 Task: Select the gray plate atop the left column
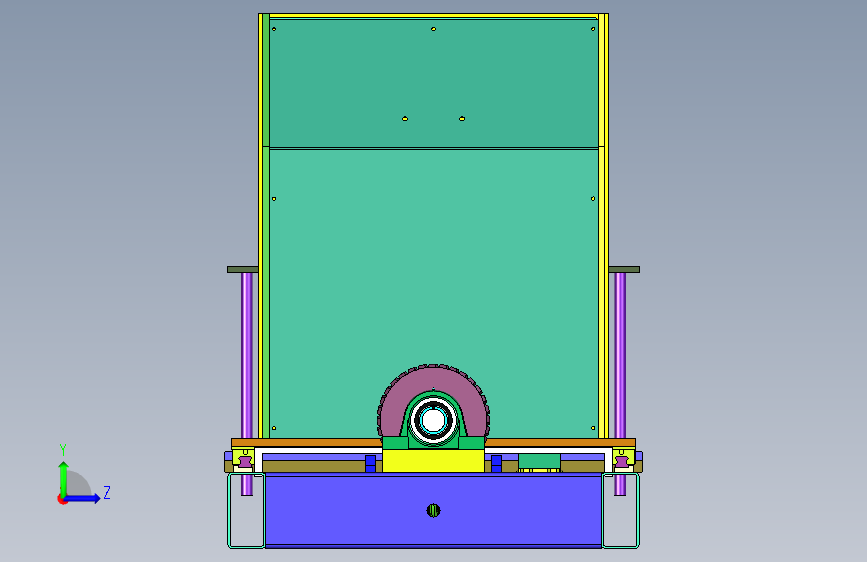click(243, 269)
